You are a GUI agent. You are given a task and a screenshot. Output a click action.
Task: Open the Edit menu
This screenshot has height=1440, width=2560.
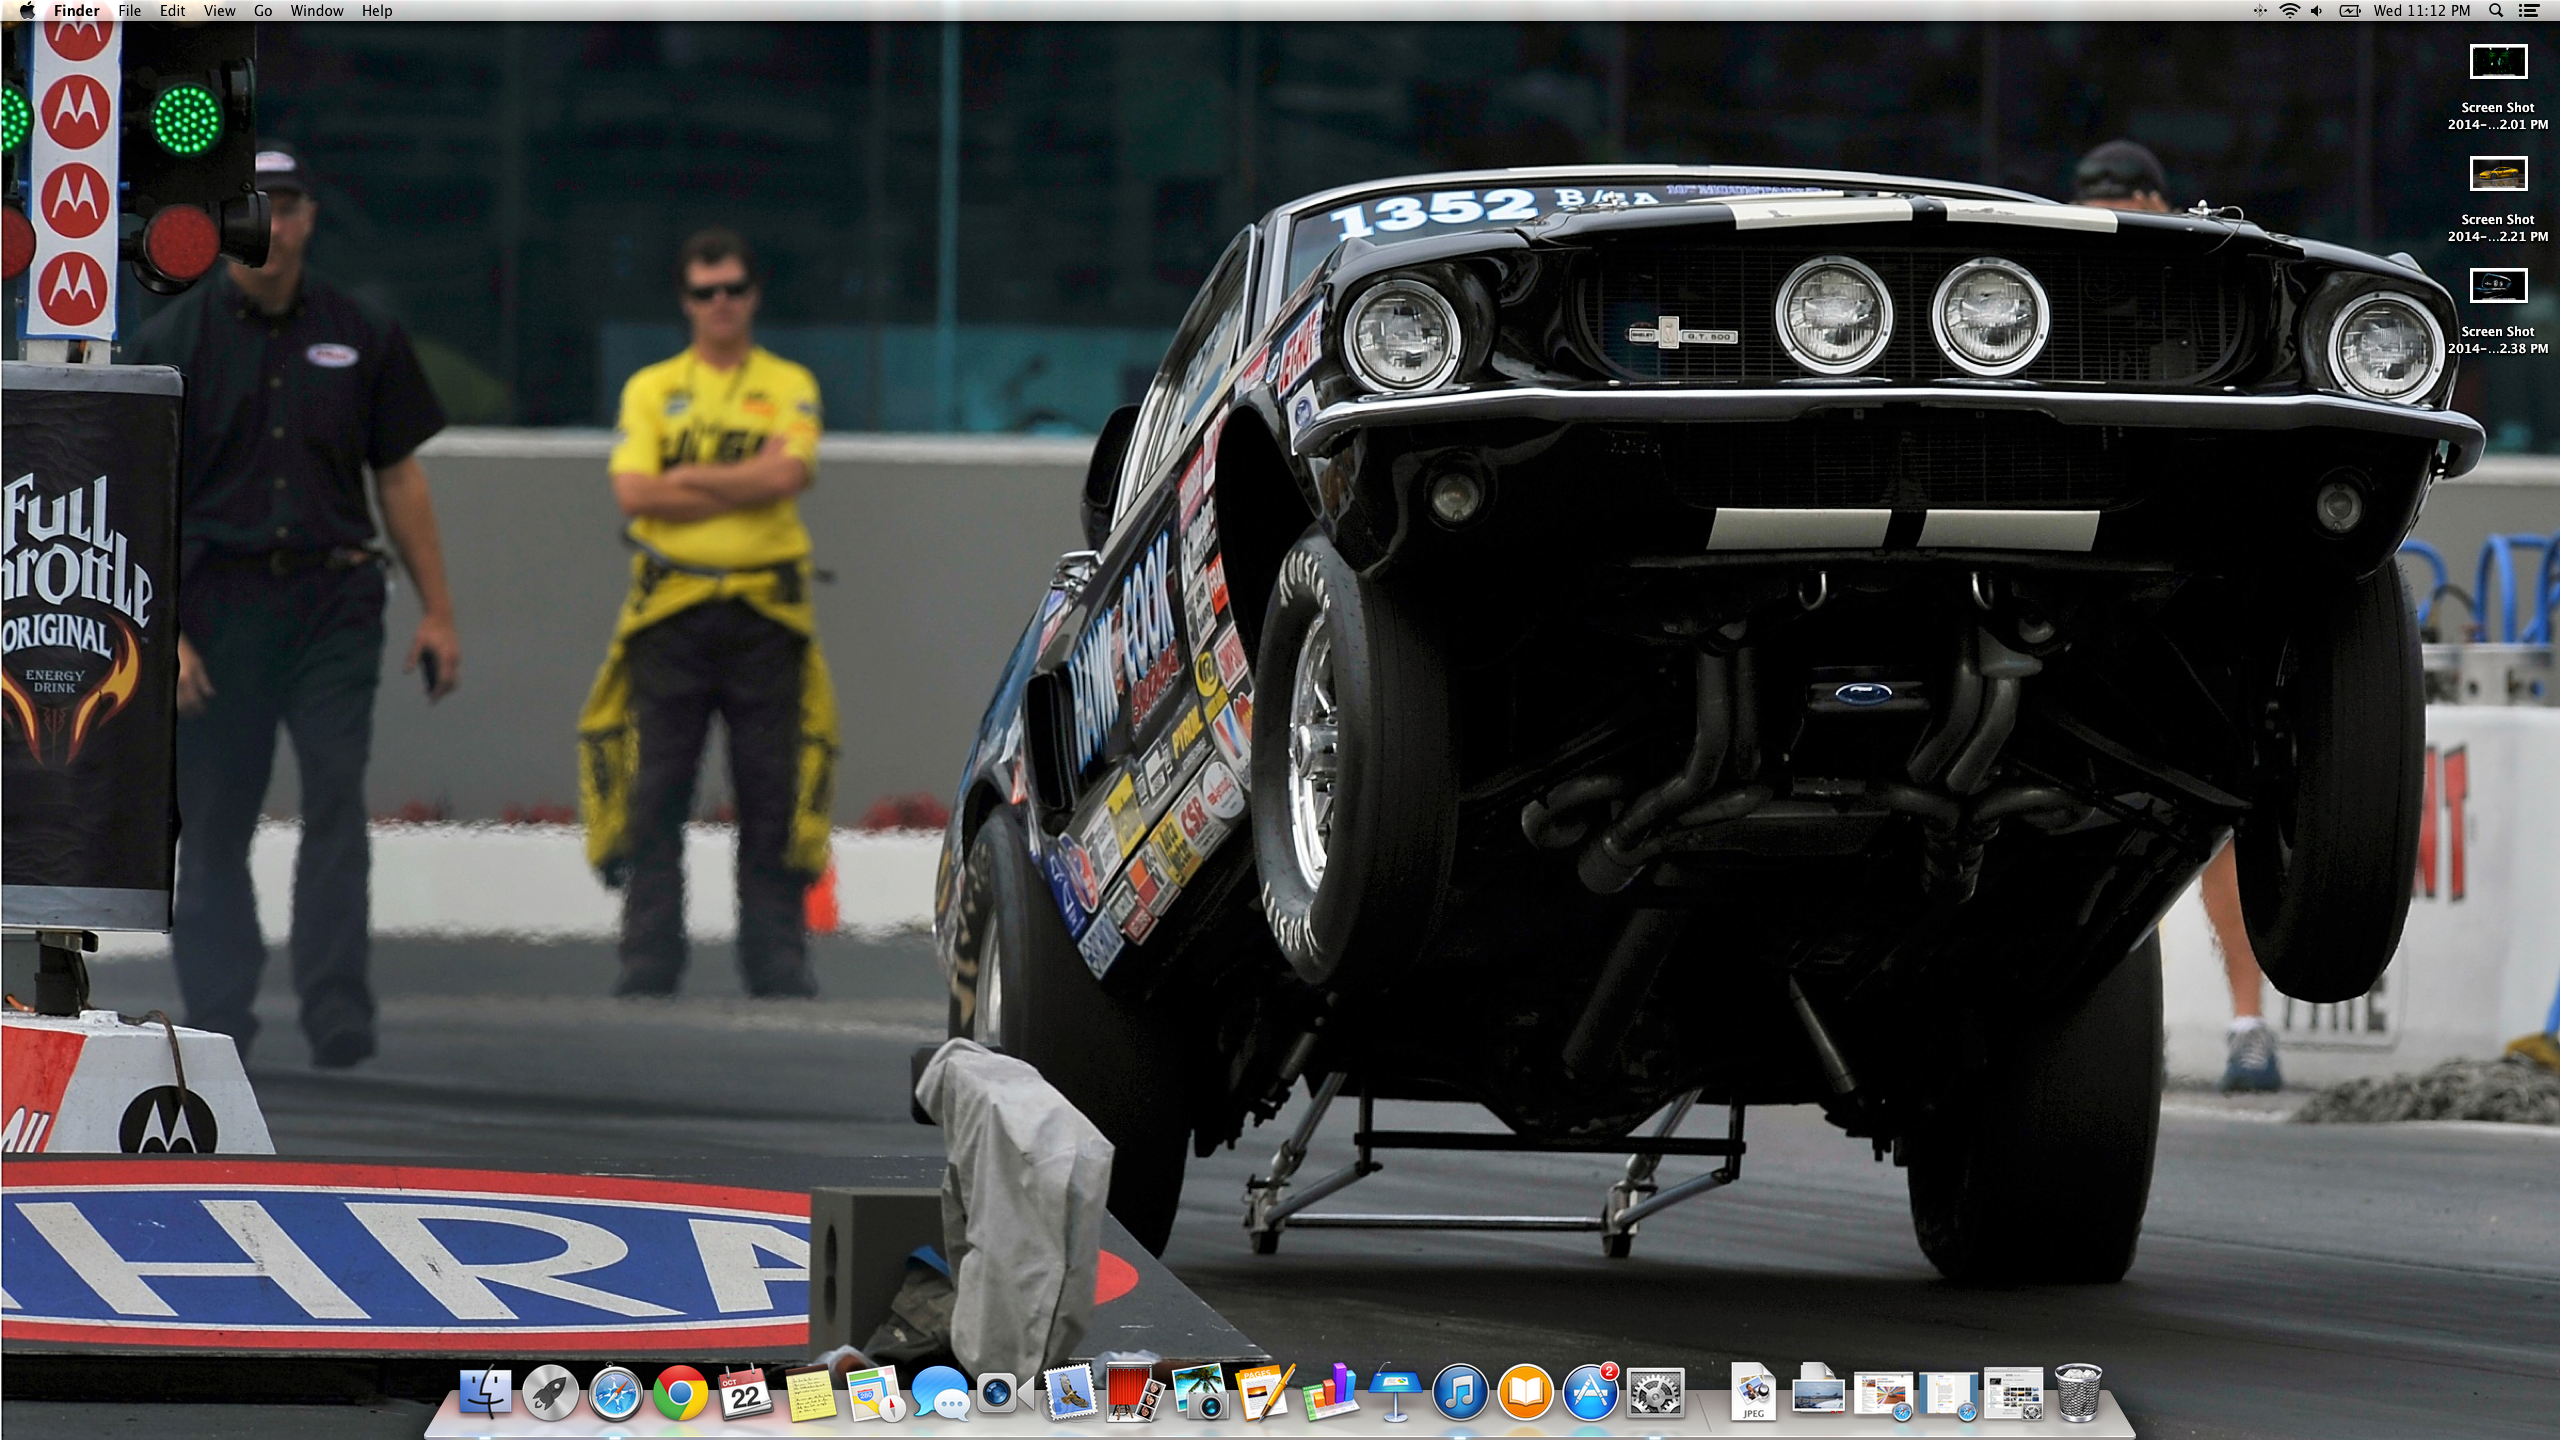(172, 11)
